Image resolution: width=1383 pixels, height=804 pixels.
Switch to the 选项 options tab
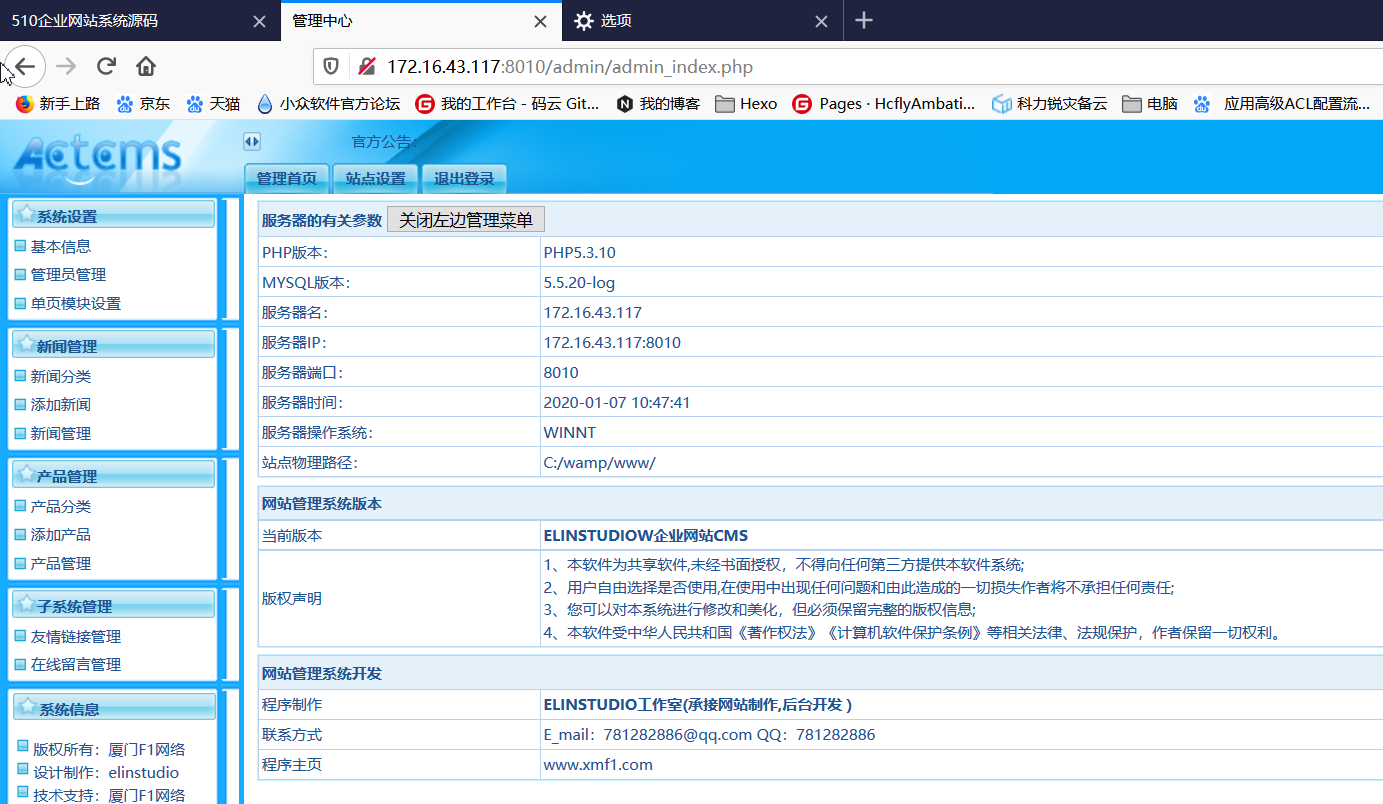(x=703, y=20)
